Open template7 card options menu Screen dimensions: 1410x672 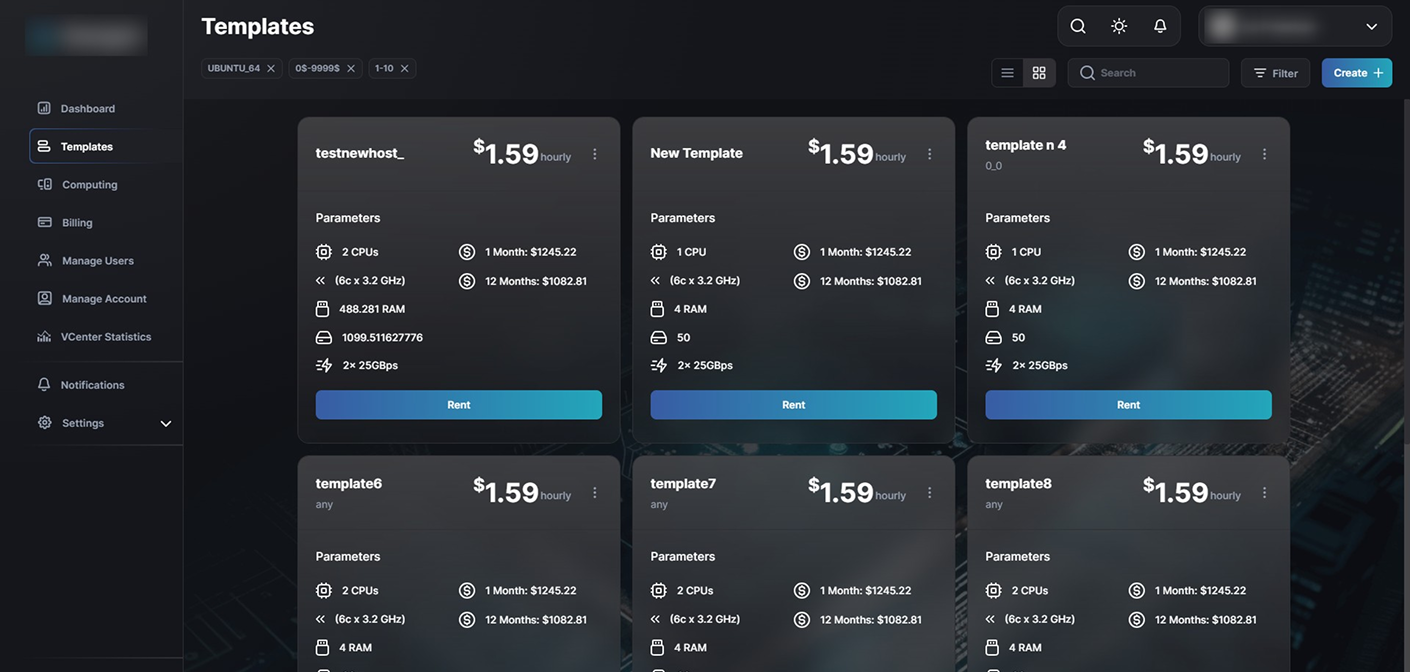pyautogui.click(x=930, y=493)
